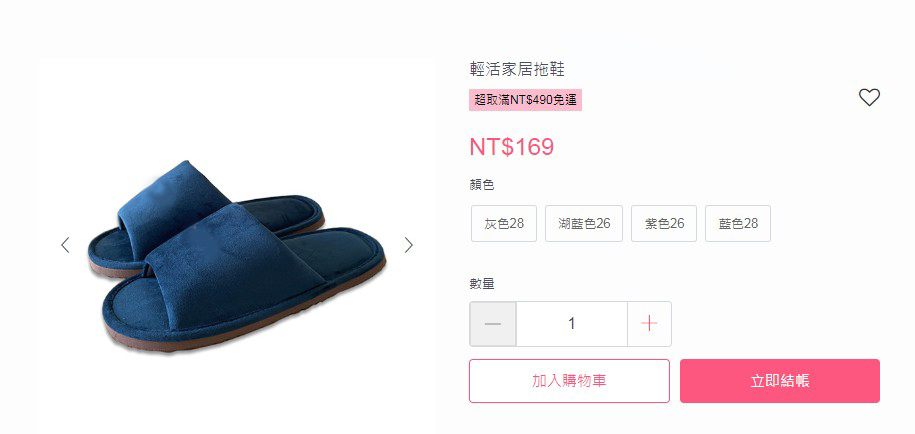The width and height of the screenshot is (915, 434).
Task: Pick the 紫色26 color option
Action: 664,223
